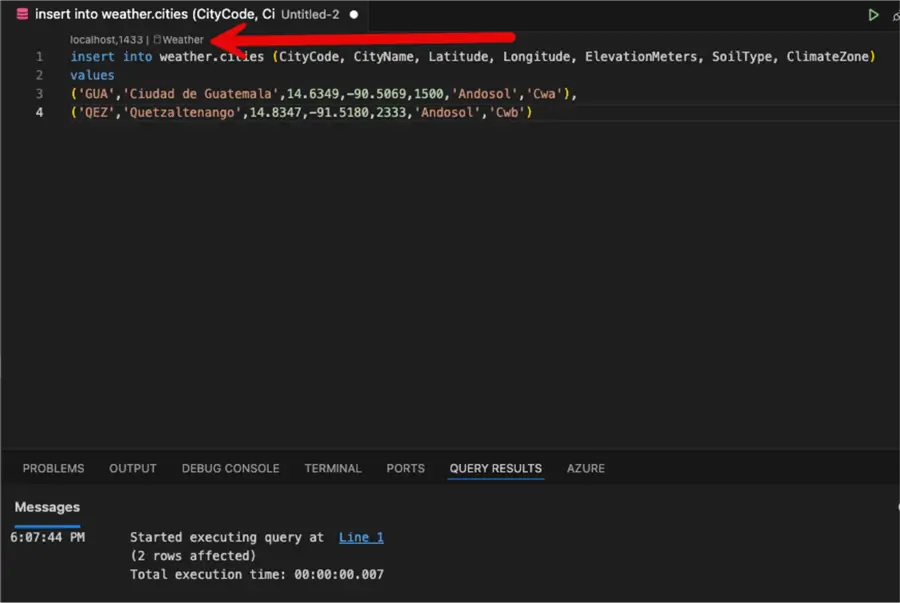The width and height of the screenshot is (900, 603).
Task: Click the disconnect icon at top right
Action: pos(896,14)
